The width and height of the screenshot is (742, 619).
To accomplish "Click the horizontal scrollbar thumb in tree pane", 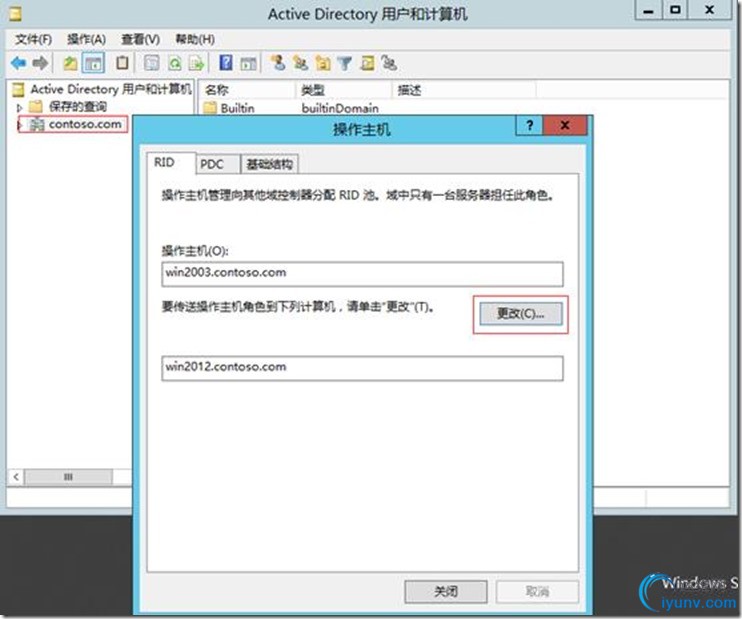I will click(x=69, y=477).
